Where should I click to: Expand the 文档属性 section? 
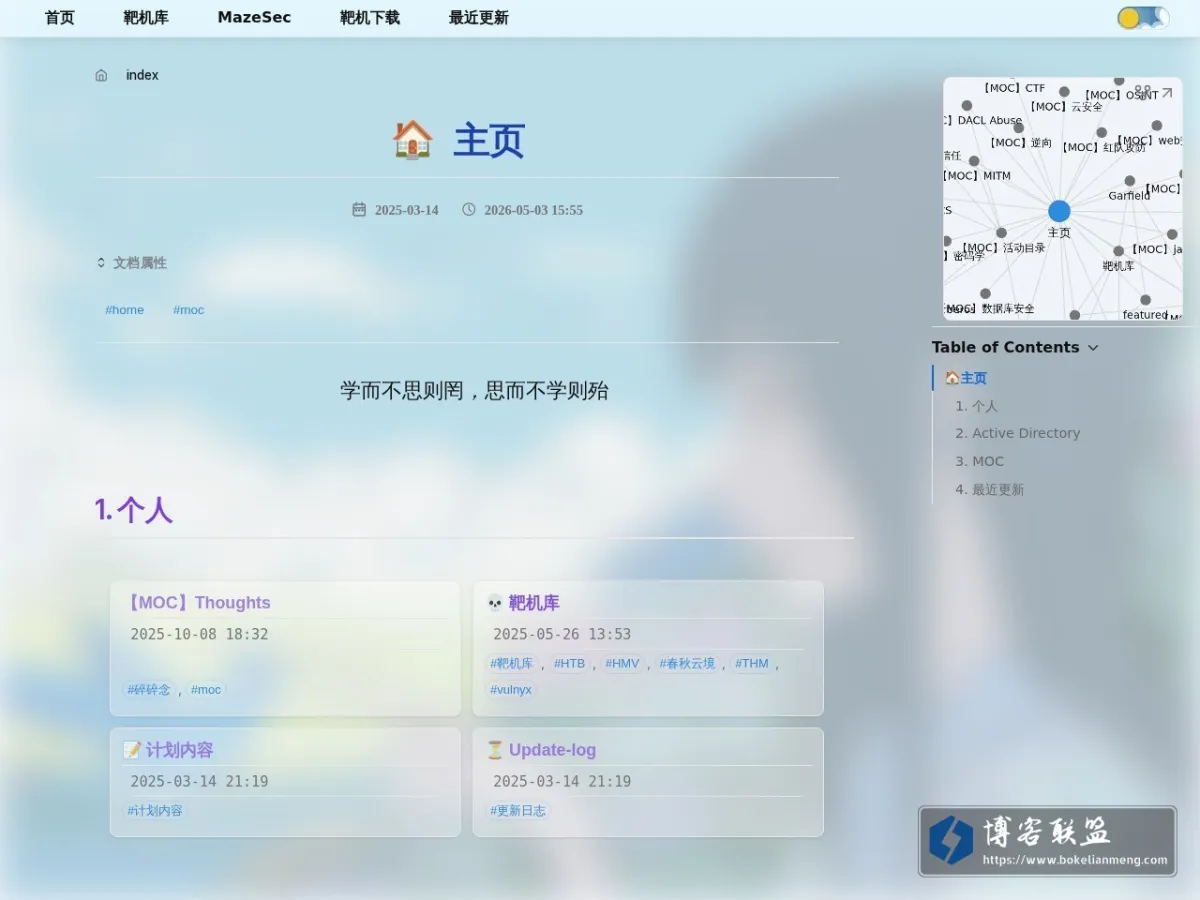tap(131, 263)
